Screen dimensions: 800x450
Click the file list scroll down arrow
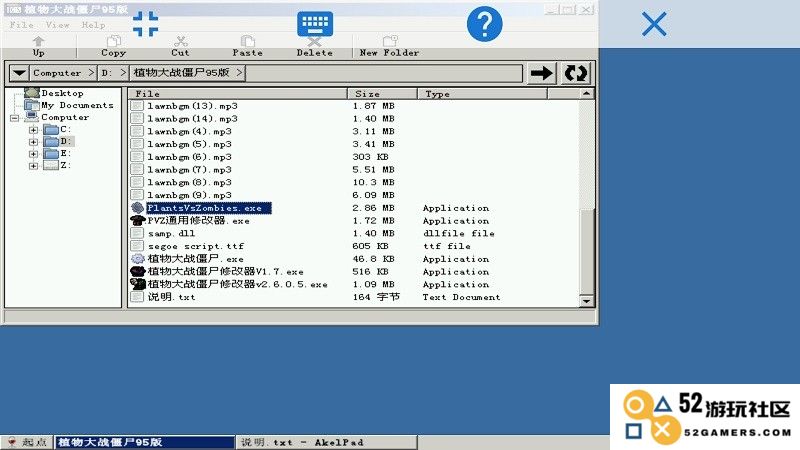587,302
